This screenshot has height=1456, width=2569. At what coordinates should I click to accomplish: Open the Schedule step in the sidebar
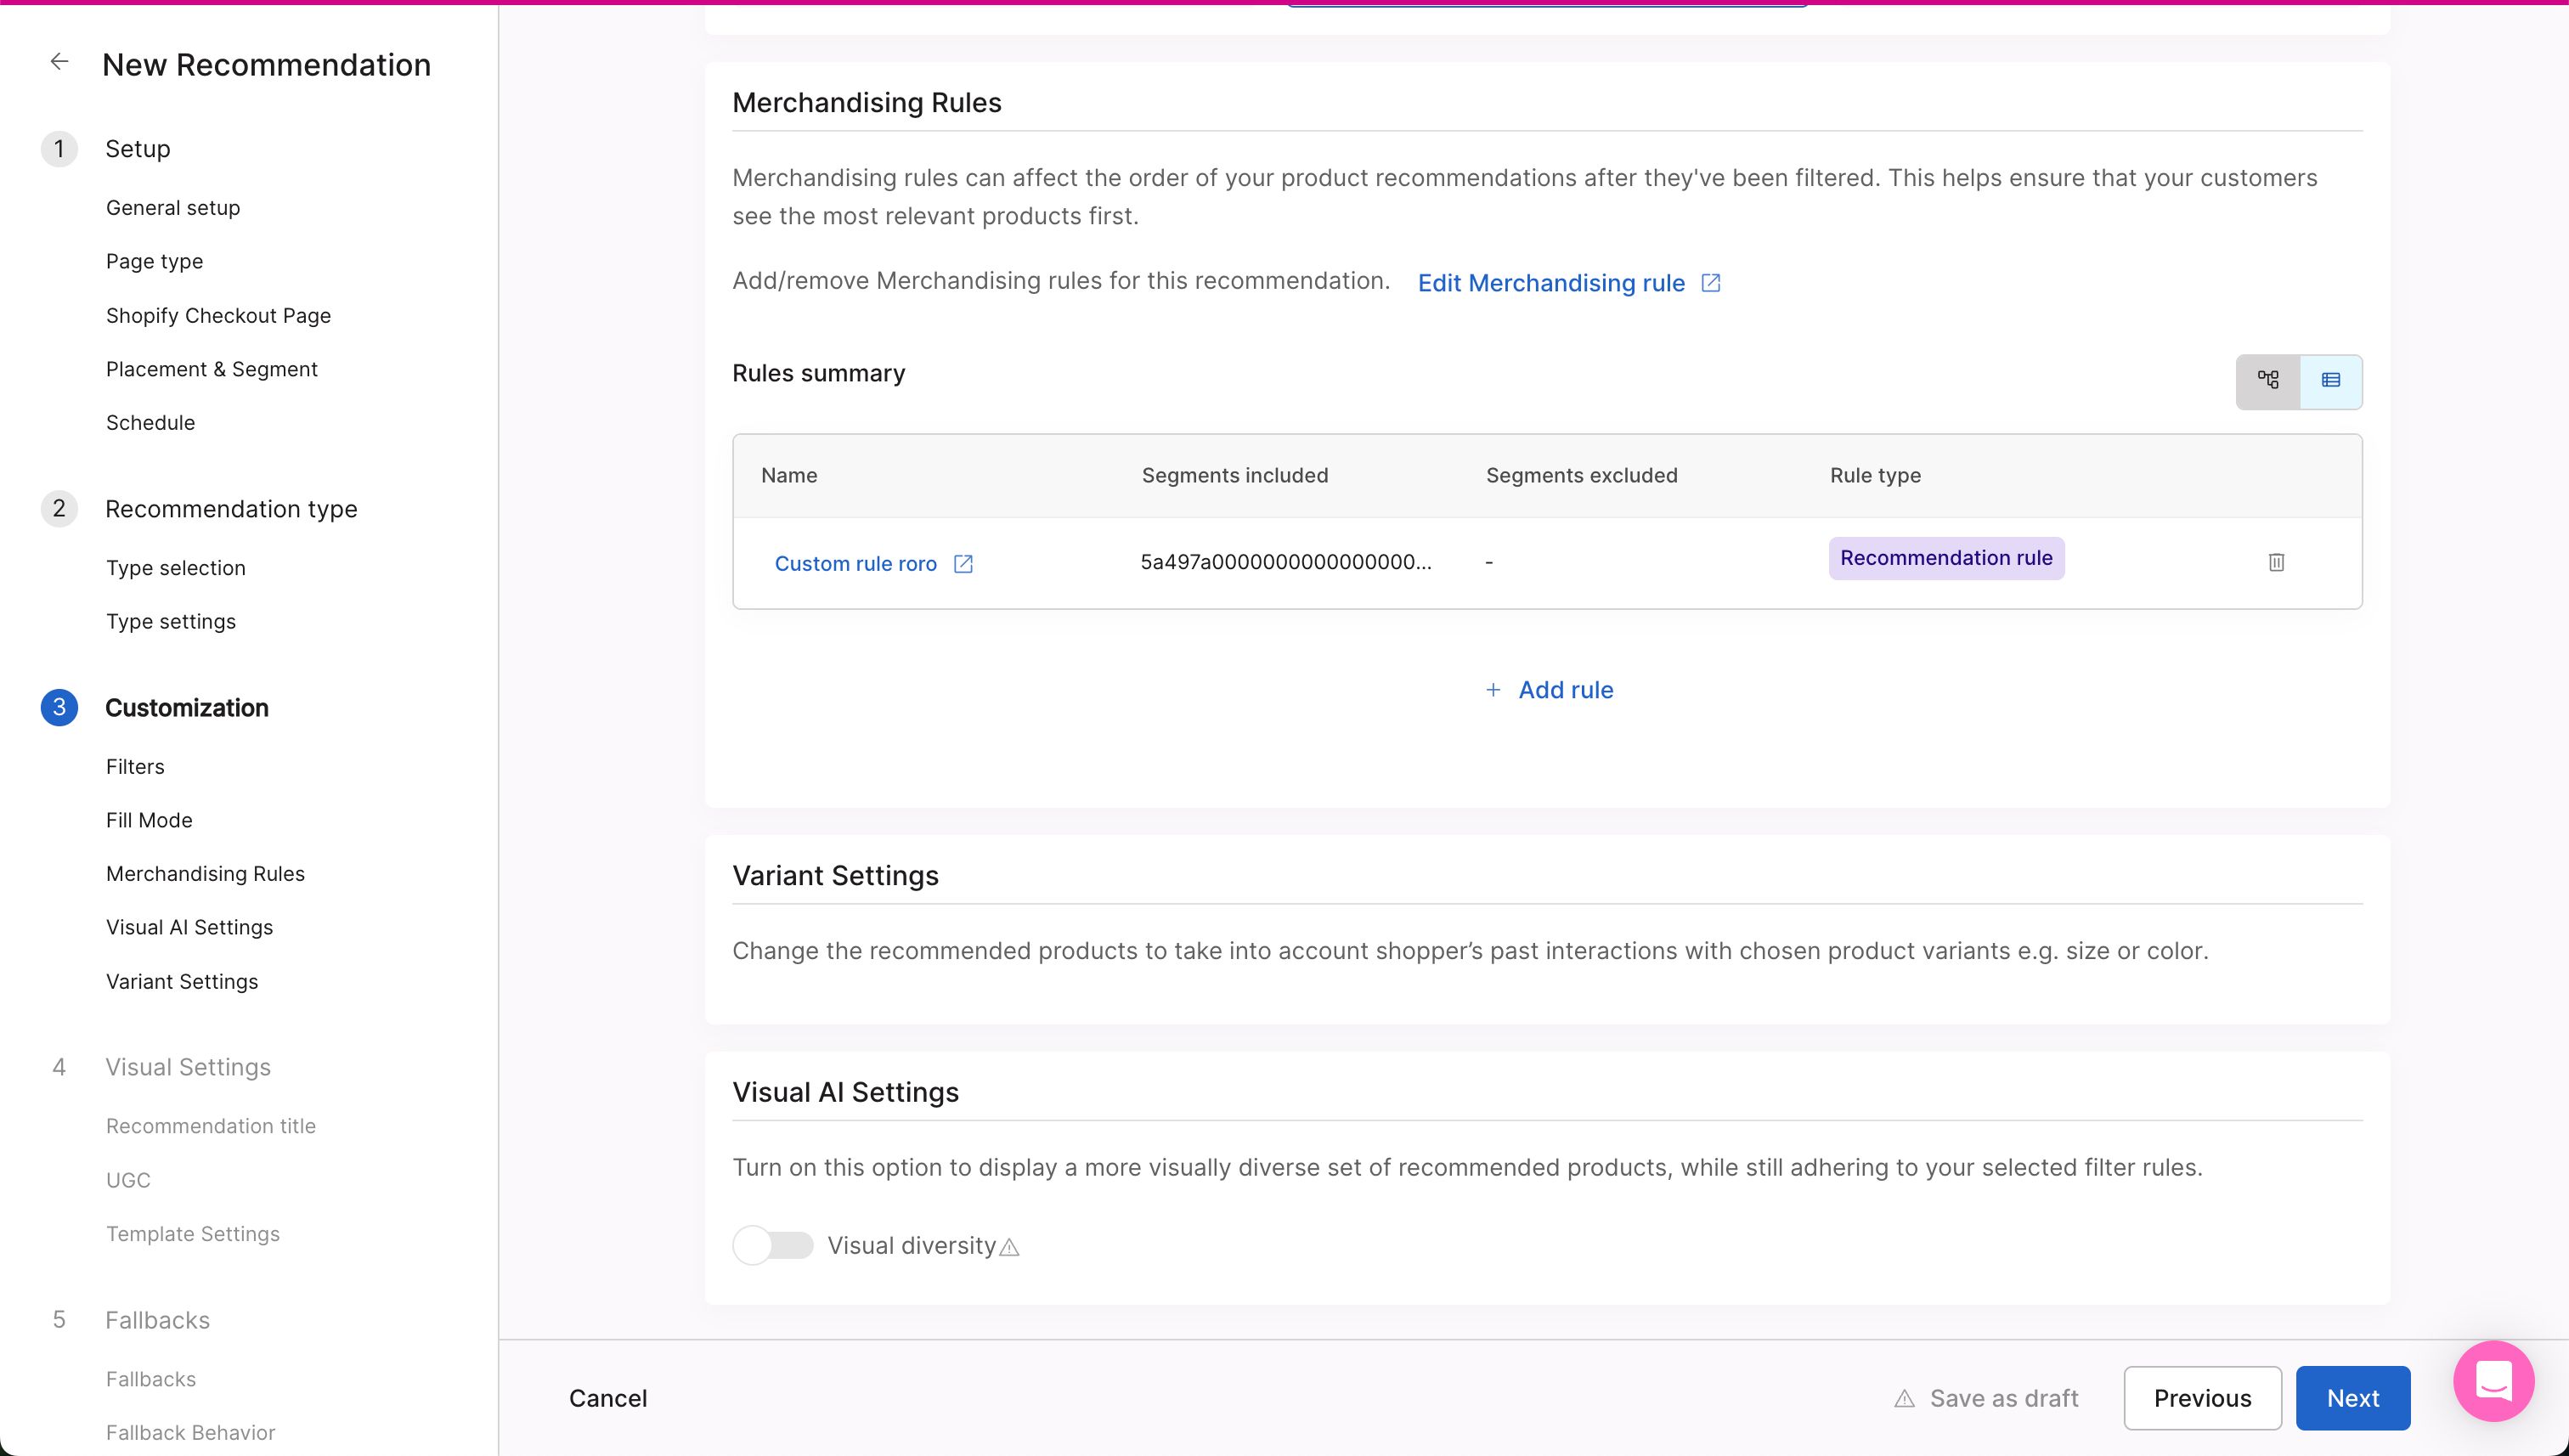(x=150, y=422)
